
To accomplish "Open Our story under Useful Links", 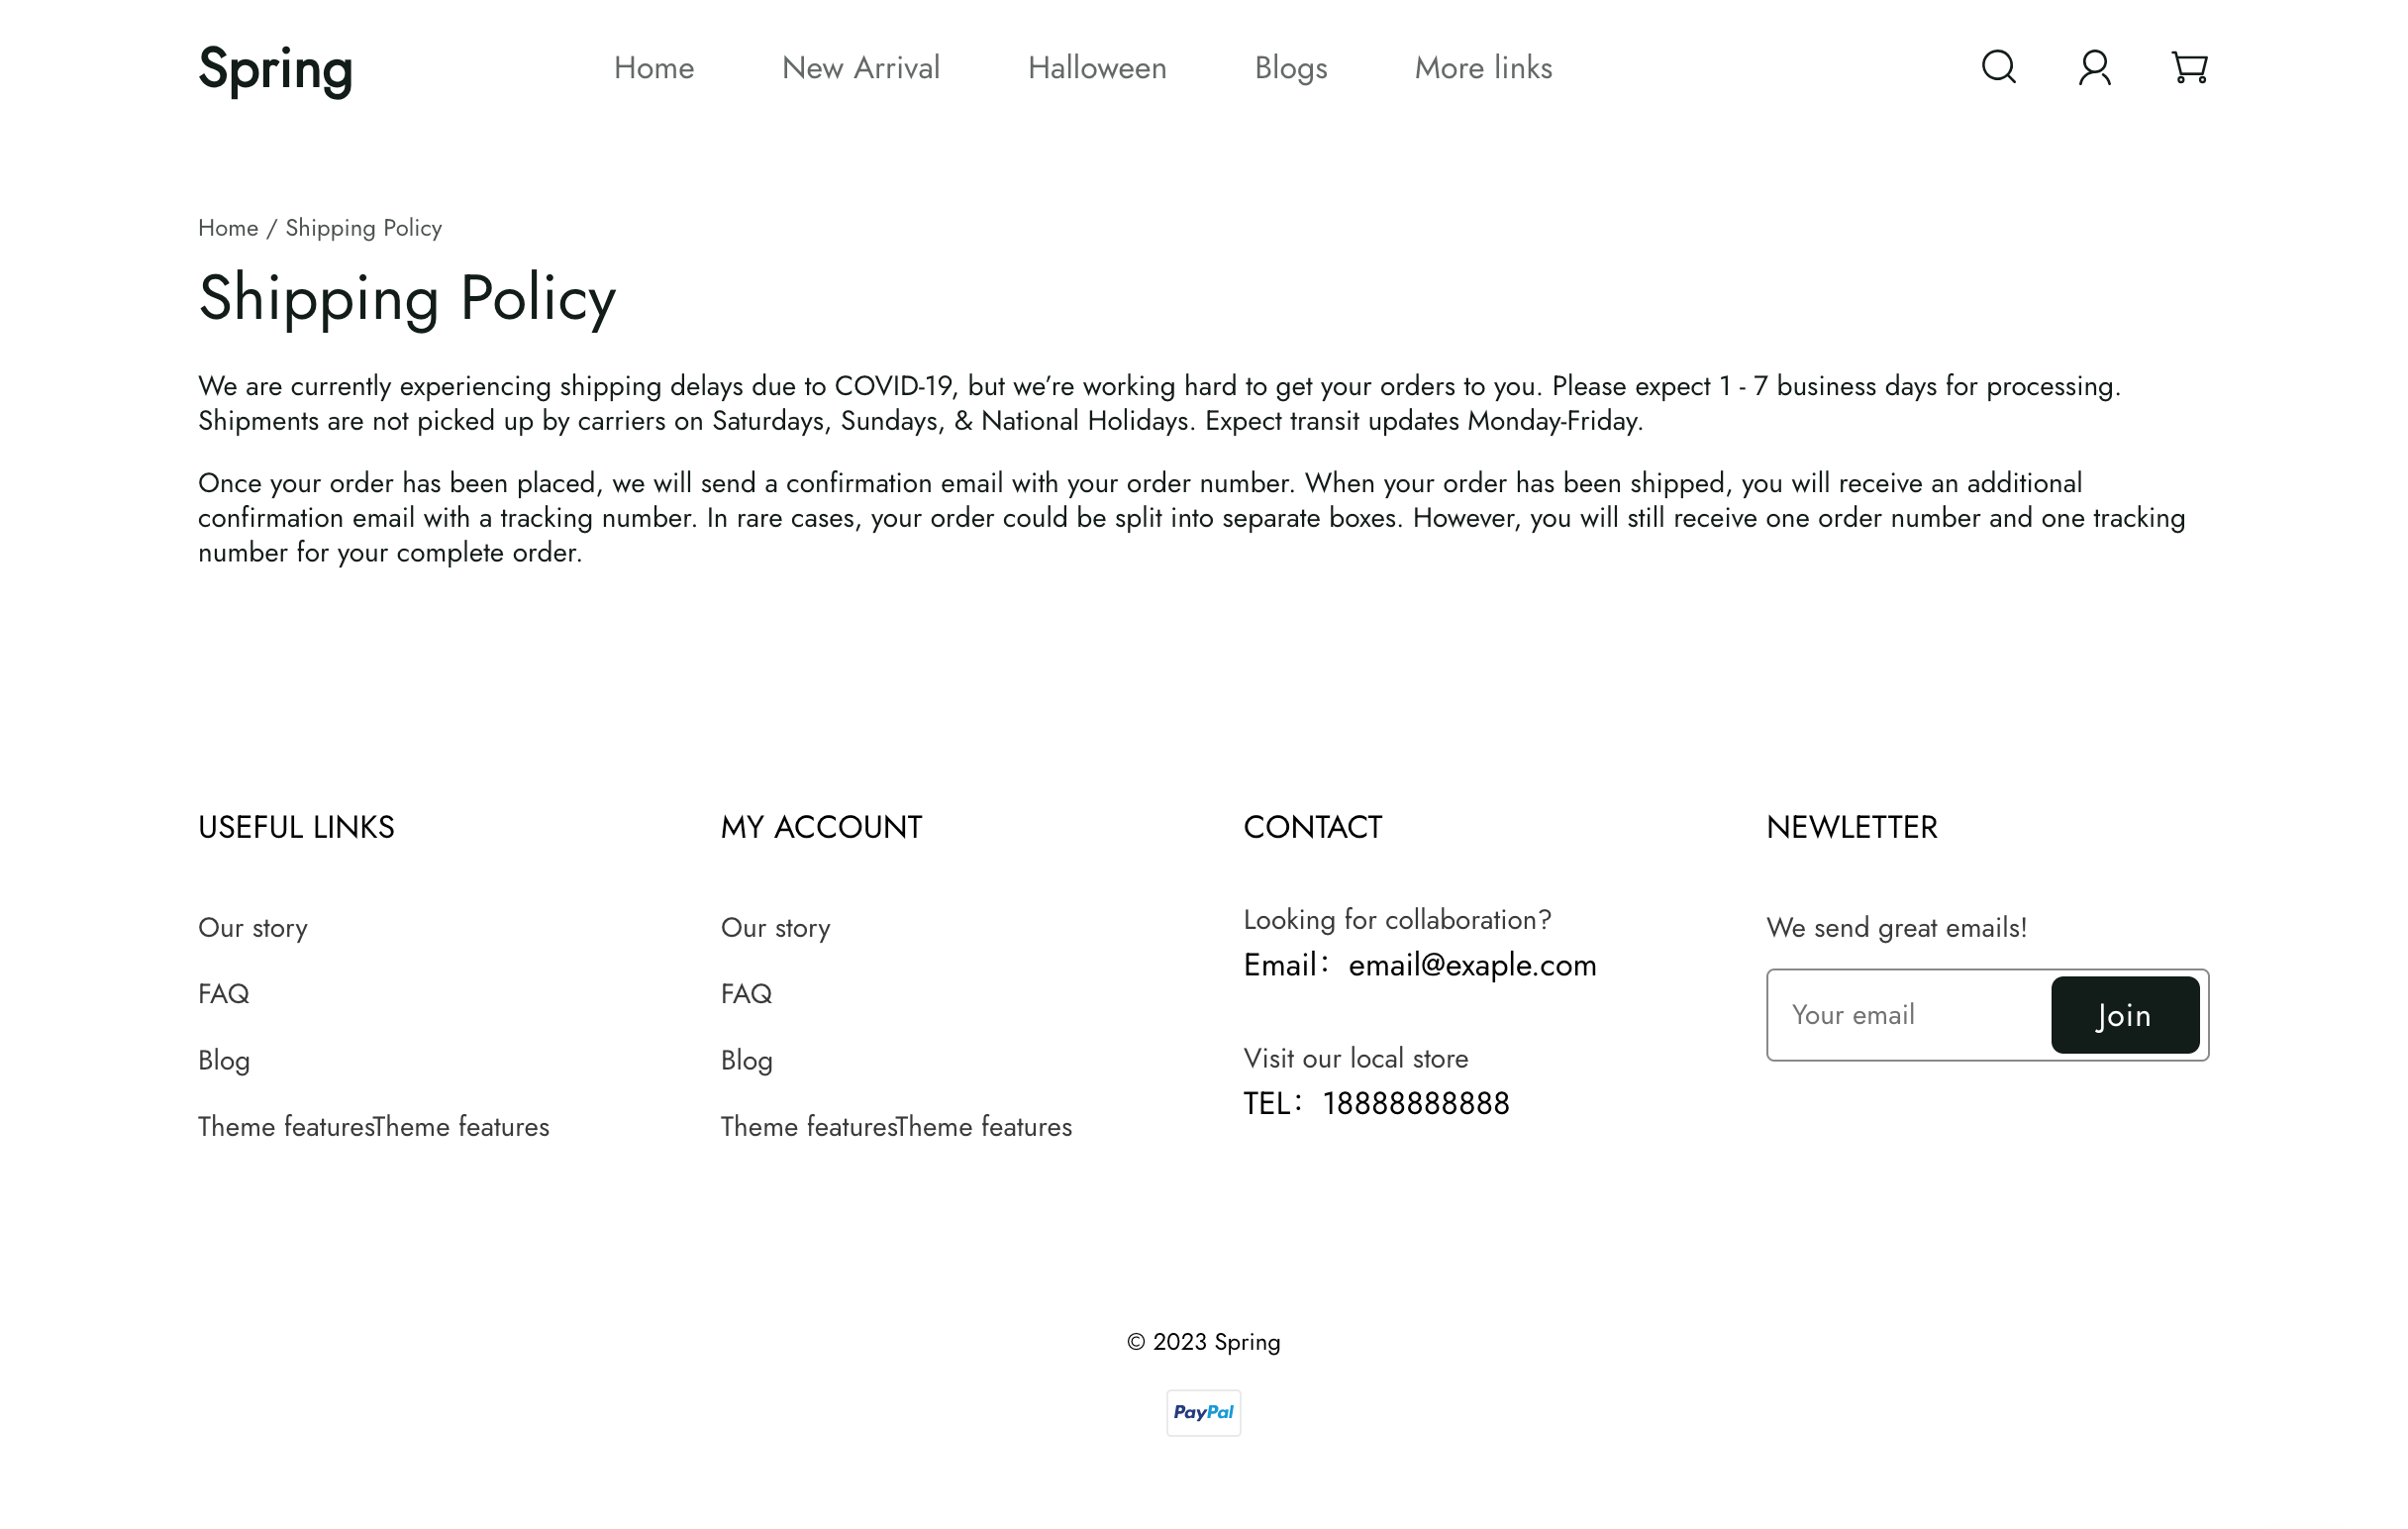I will pos(253,928).
